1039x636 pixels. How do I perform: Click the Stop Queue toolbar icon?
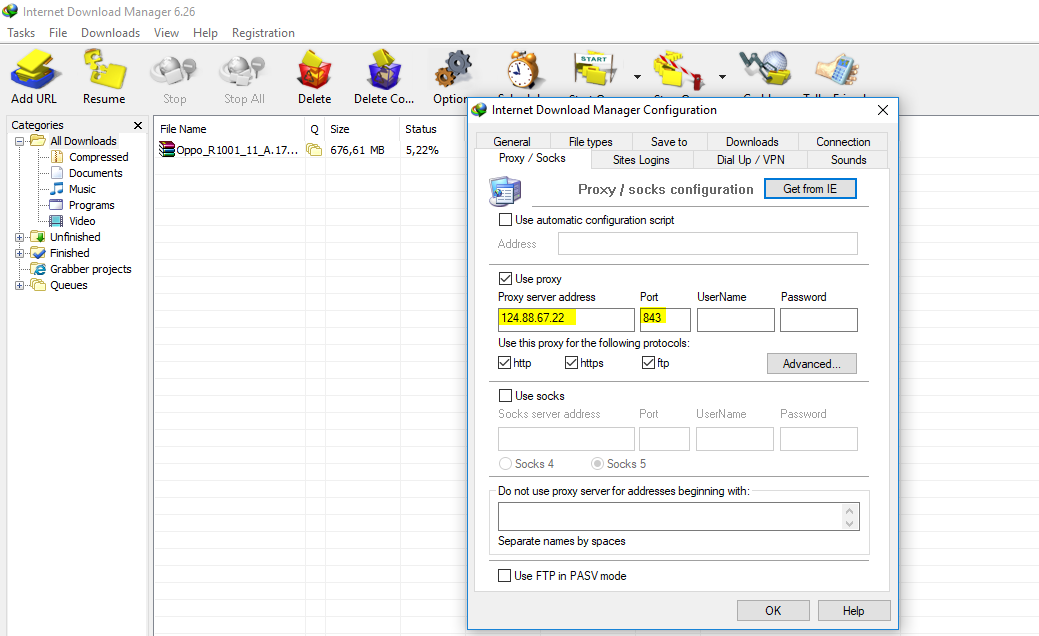(x=679, y=70)
